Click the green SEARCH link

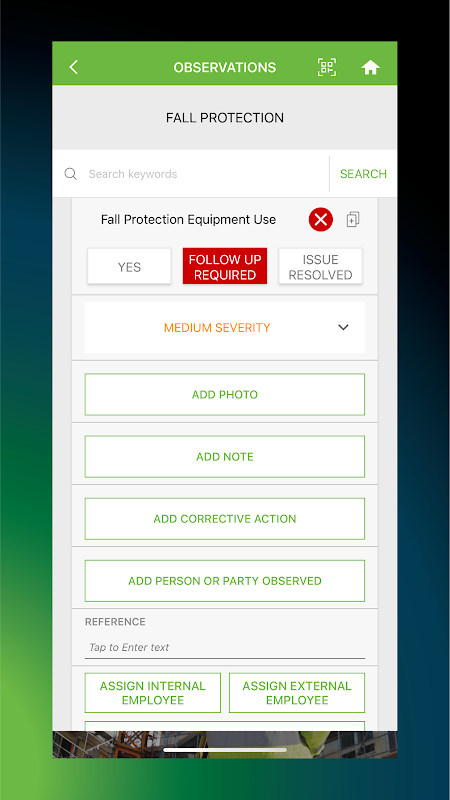(363, 174)
